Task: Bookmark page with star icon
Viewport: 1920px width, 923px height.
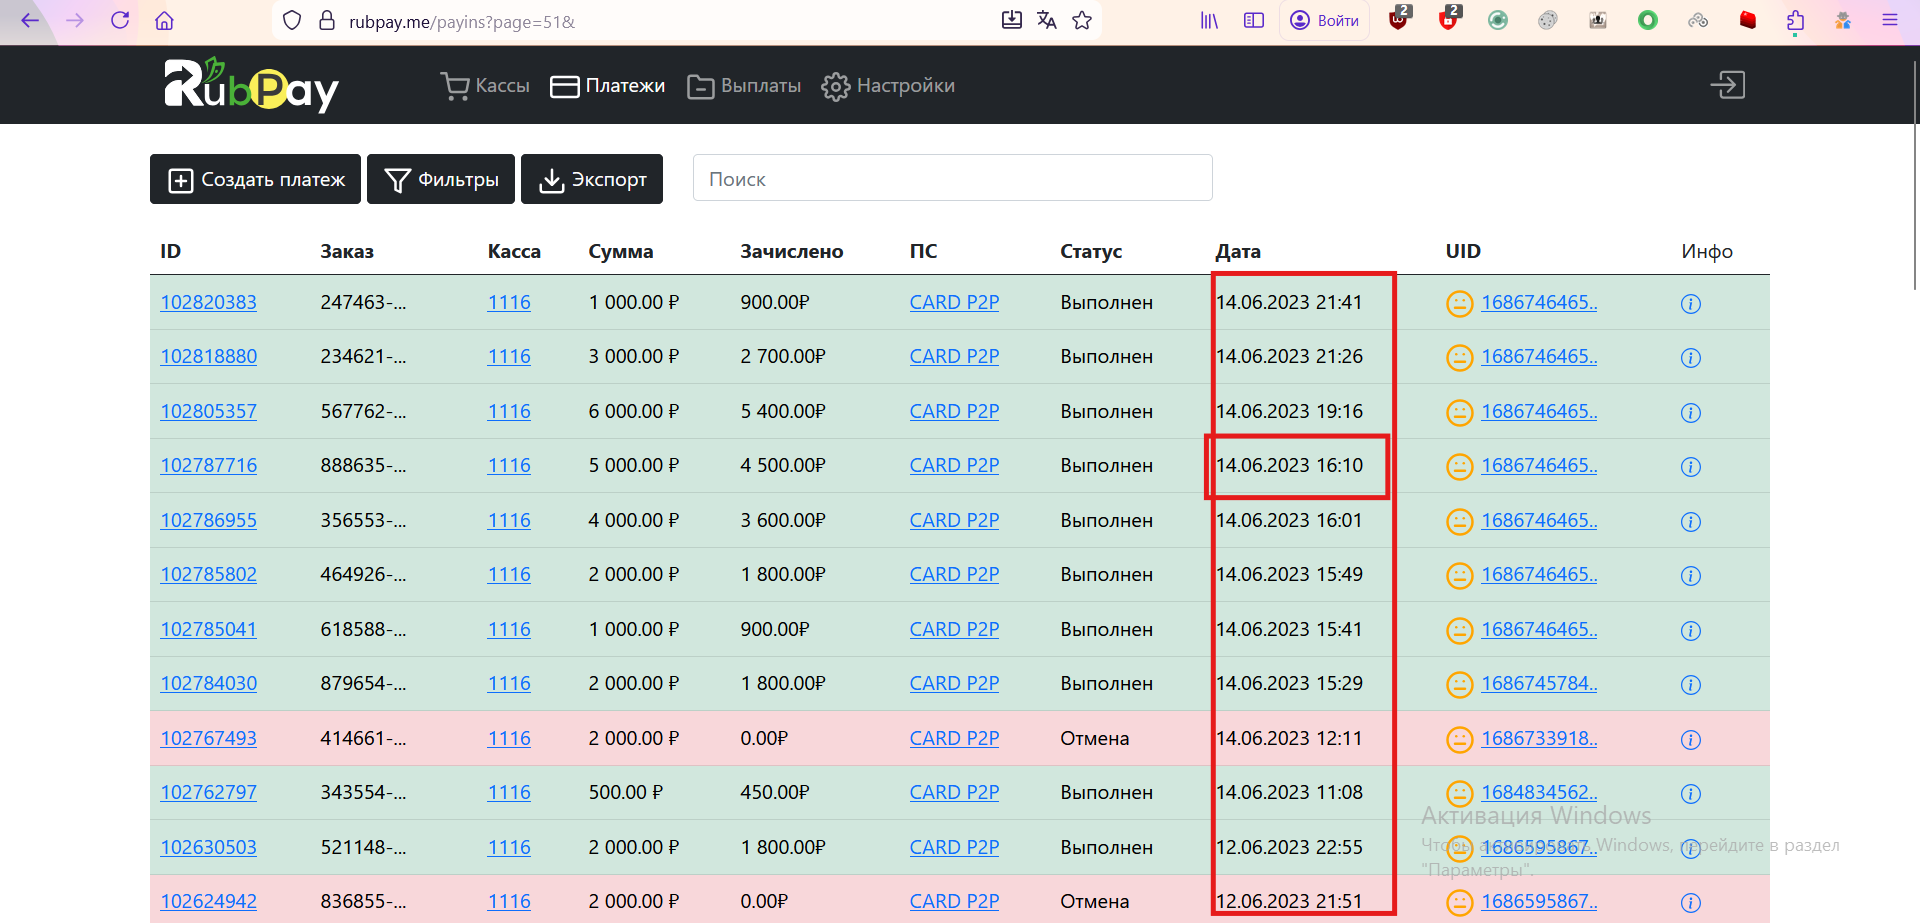Action: (1082, 21)
